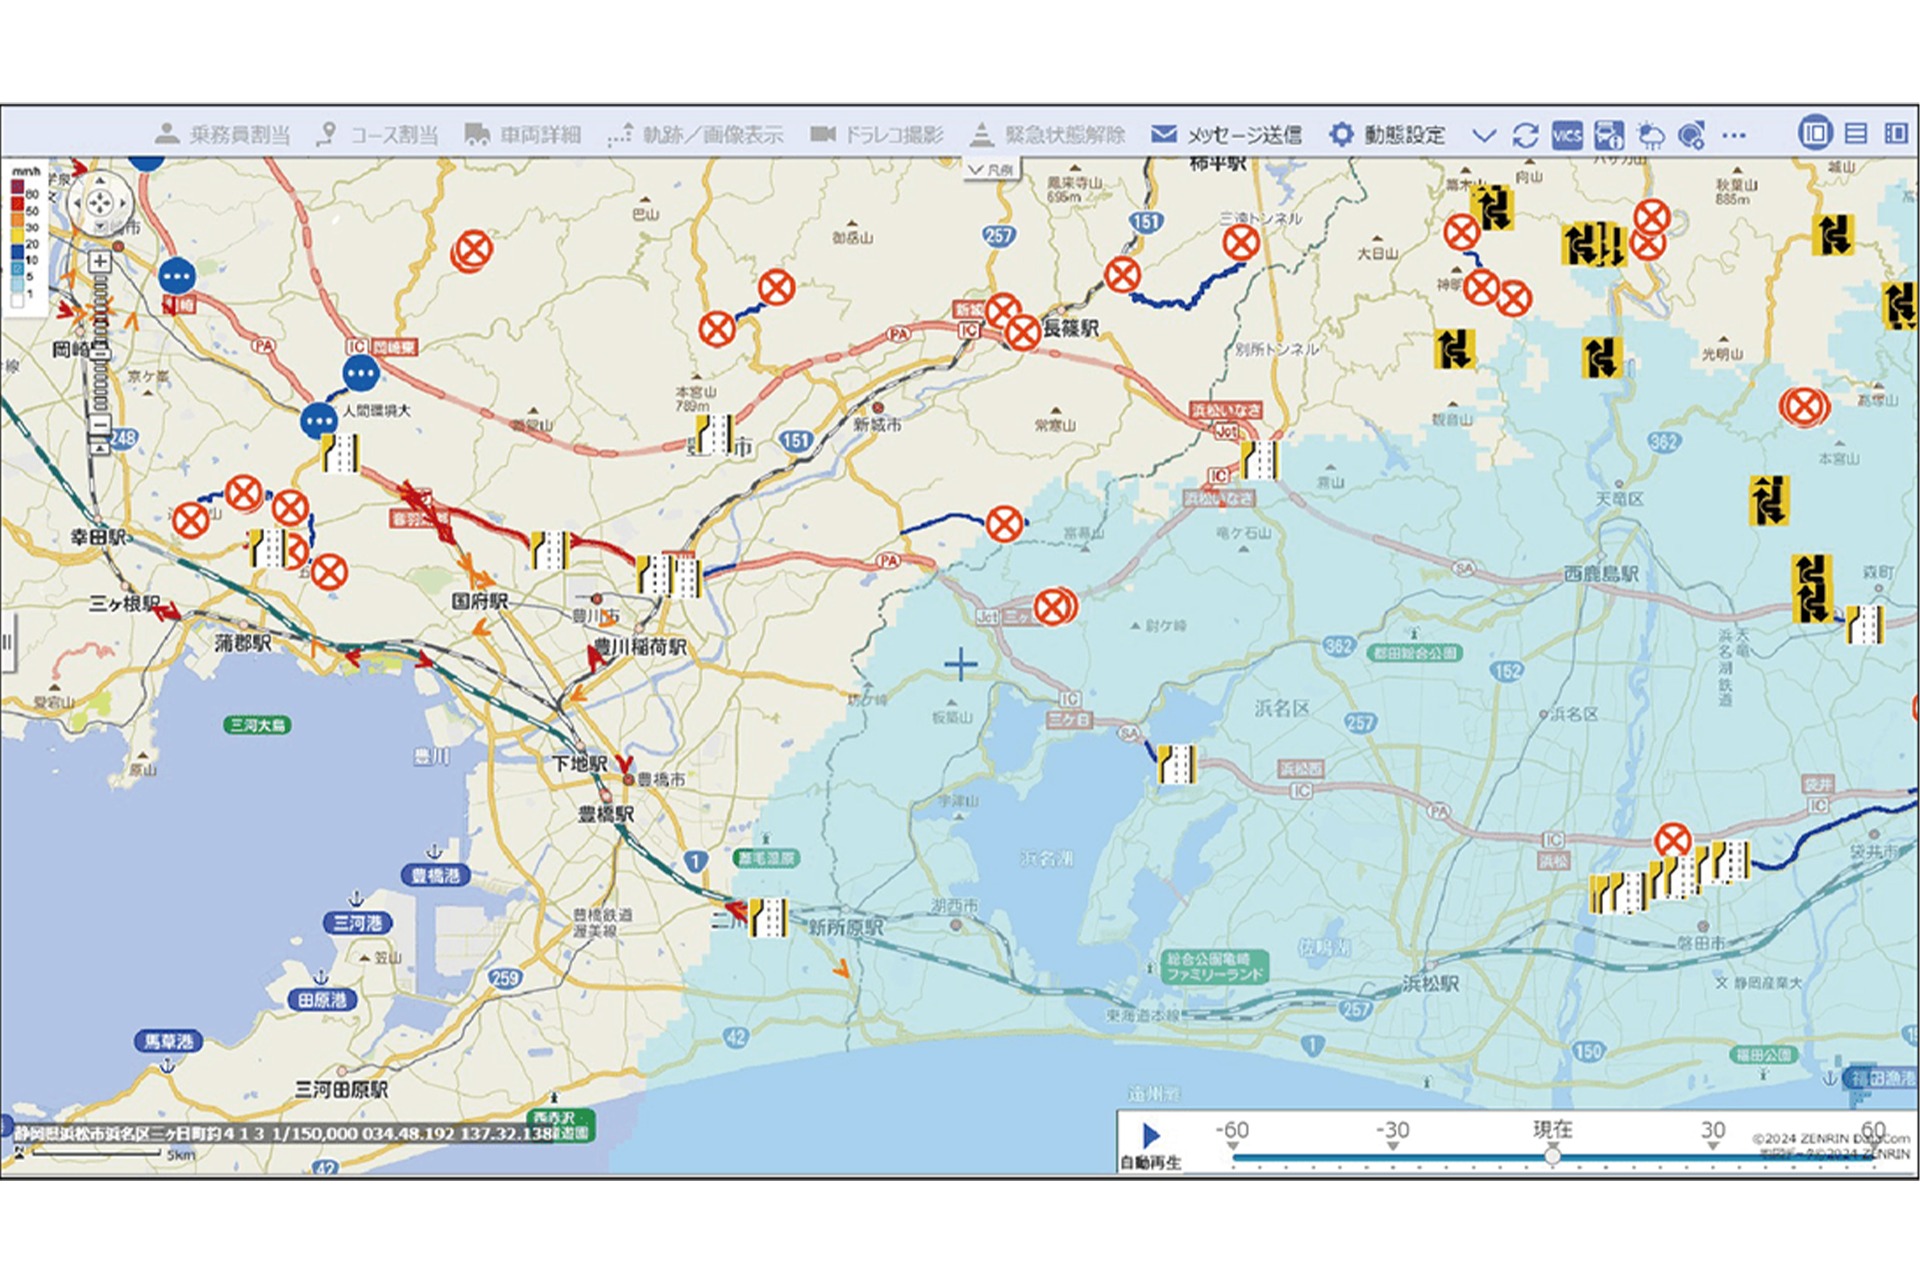Zoom in with the plus button
This screenshot has height=1282, width=1920.
(x=100, y=262)
